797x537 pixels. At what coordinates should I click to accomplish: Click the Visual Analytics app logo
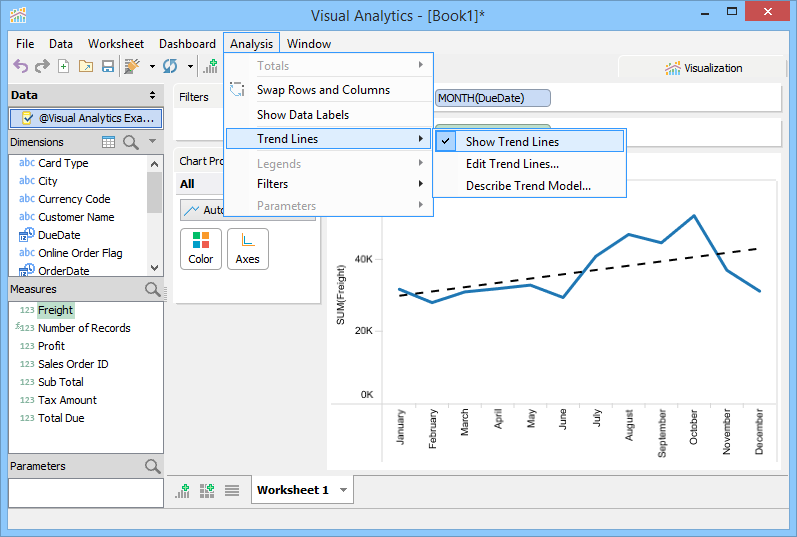point(18,15)
